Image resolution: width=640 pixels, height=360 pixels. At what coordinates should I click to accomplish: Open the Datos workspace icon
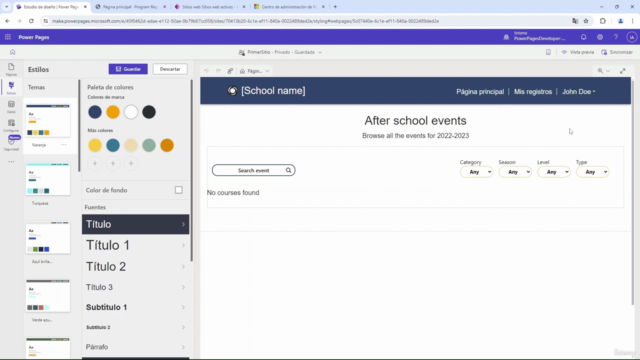coord(11,107)
